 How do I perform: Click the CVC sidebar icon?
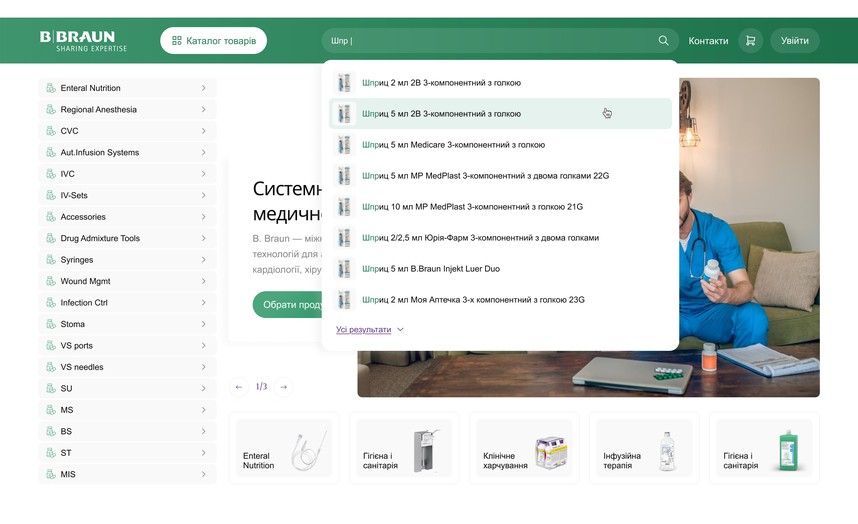51,131
